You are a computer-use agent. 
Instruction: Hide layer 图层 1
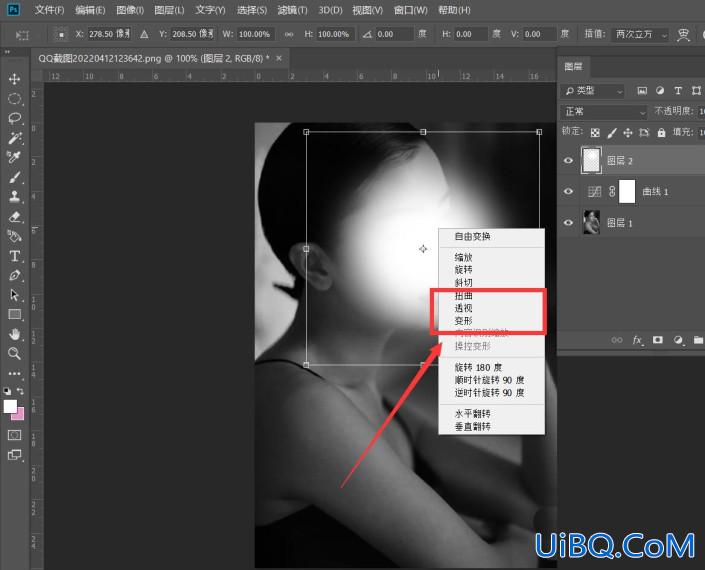click(x=568, y=223)
